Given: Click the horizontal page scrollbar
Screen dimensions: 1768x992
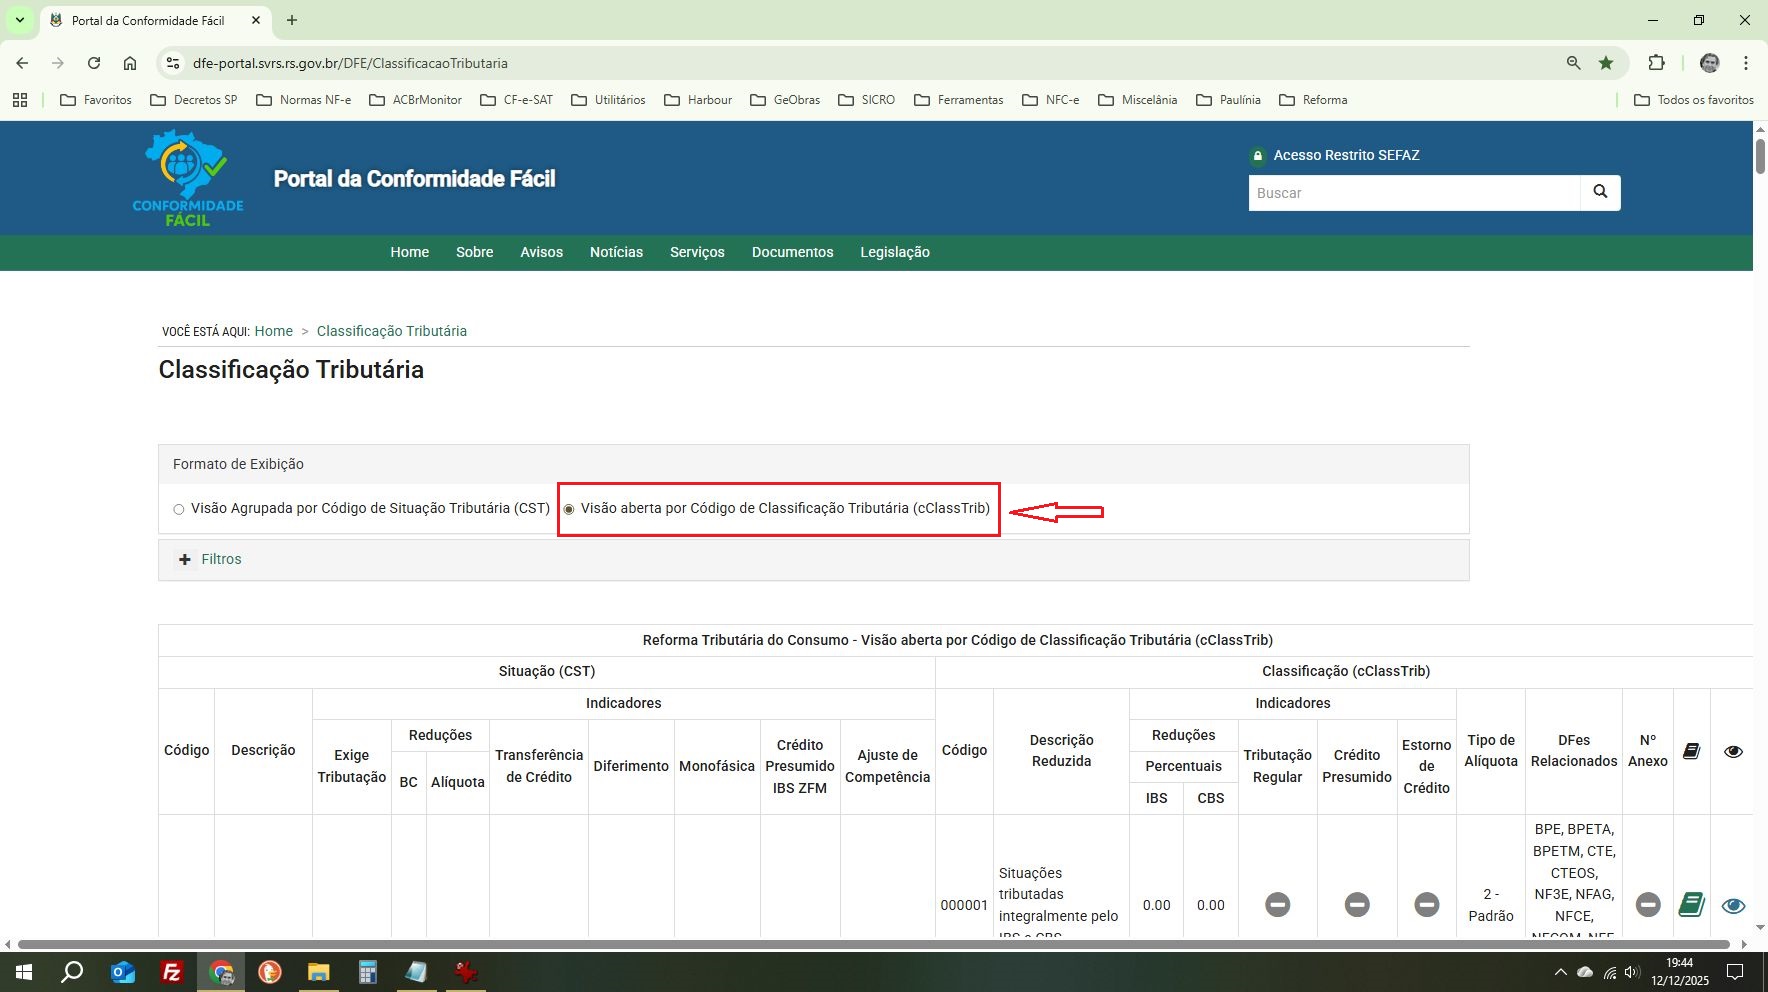Looking at the screenshot, I should click(x=872, y=944).
